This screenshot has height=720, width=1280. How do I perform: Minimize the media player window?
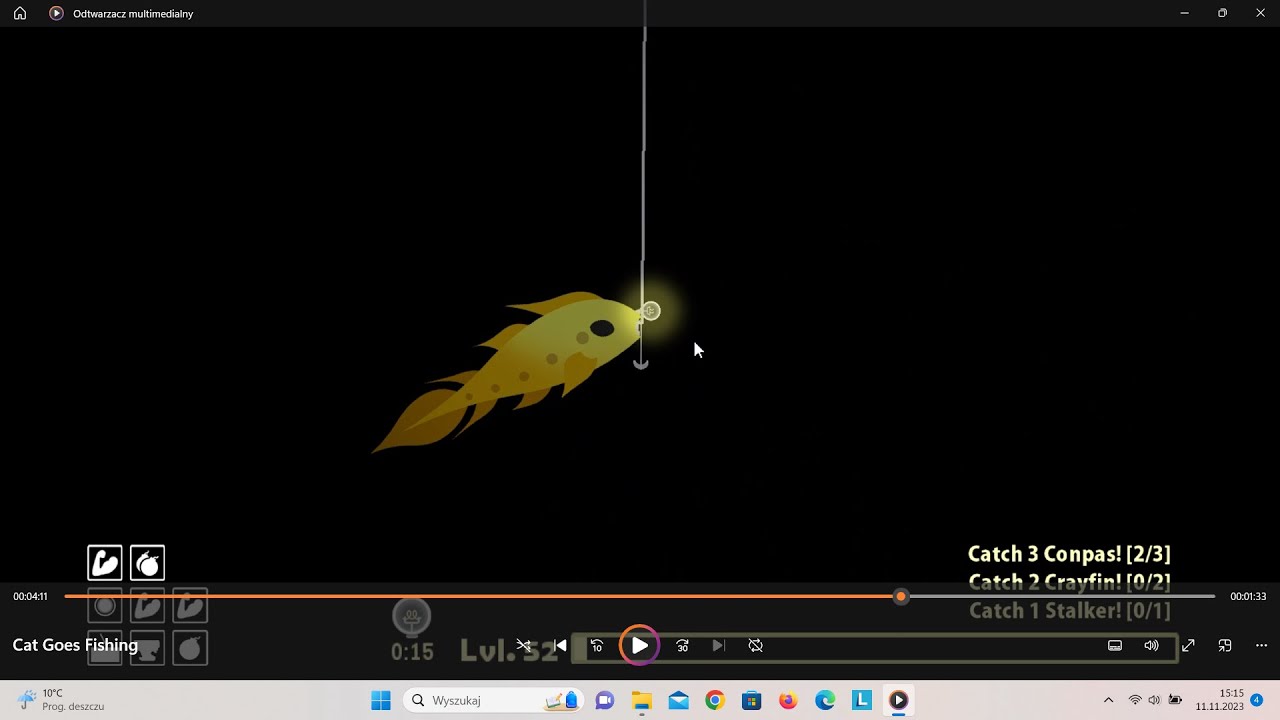(1184, 13)
